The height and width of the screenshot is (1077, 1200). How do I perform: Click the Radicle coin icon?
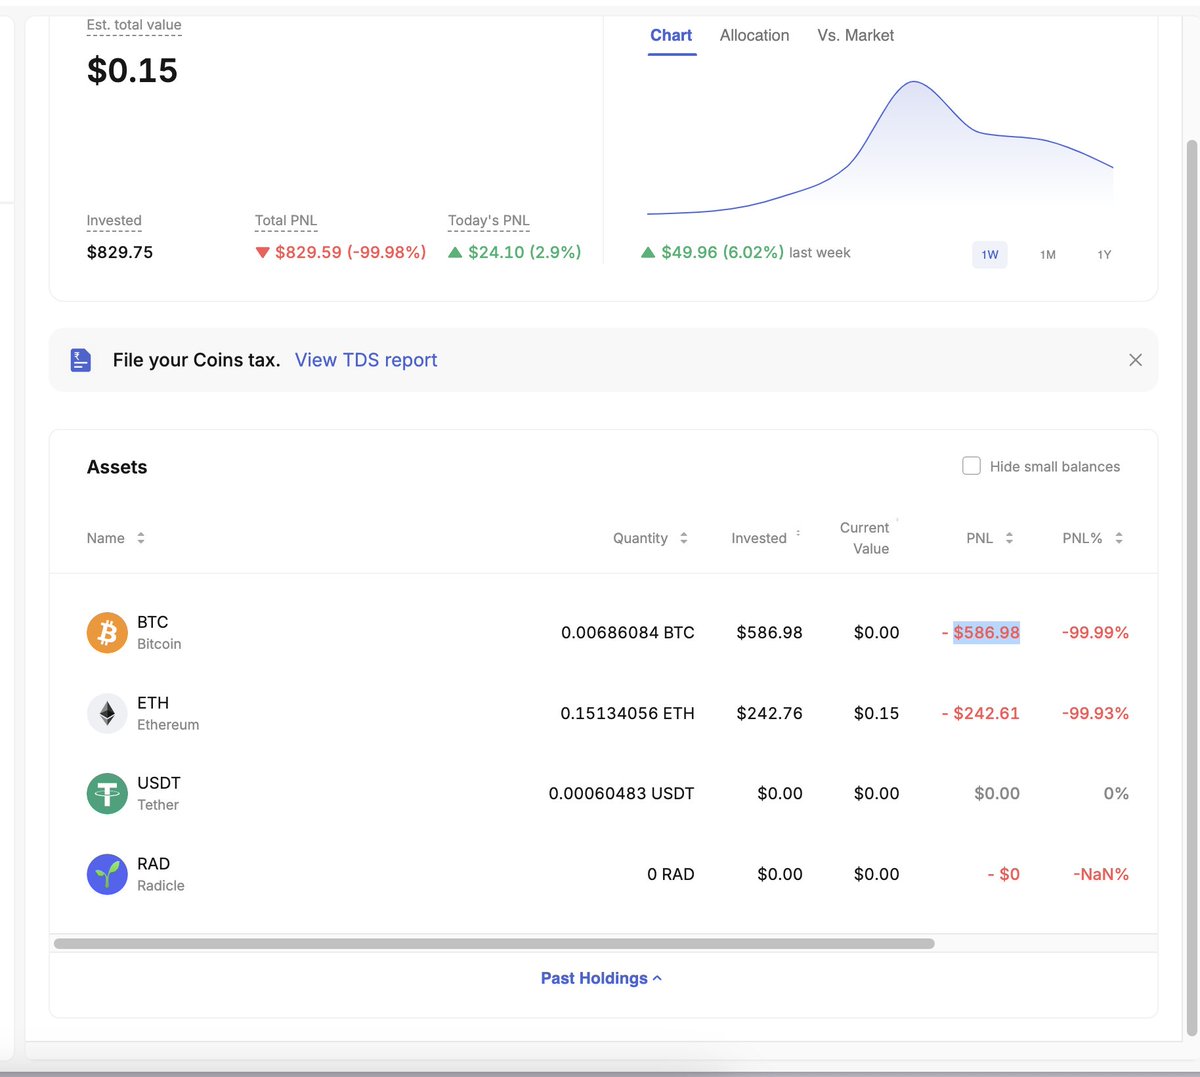(x=107, y=874)
